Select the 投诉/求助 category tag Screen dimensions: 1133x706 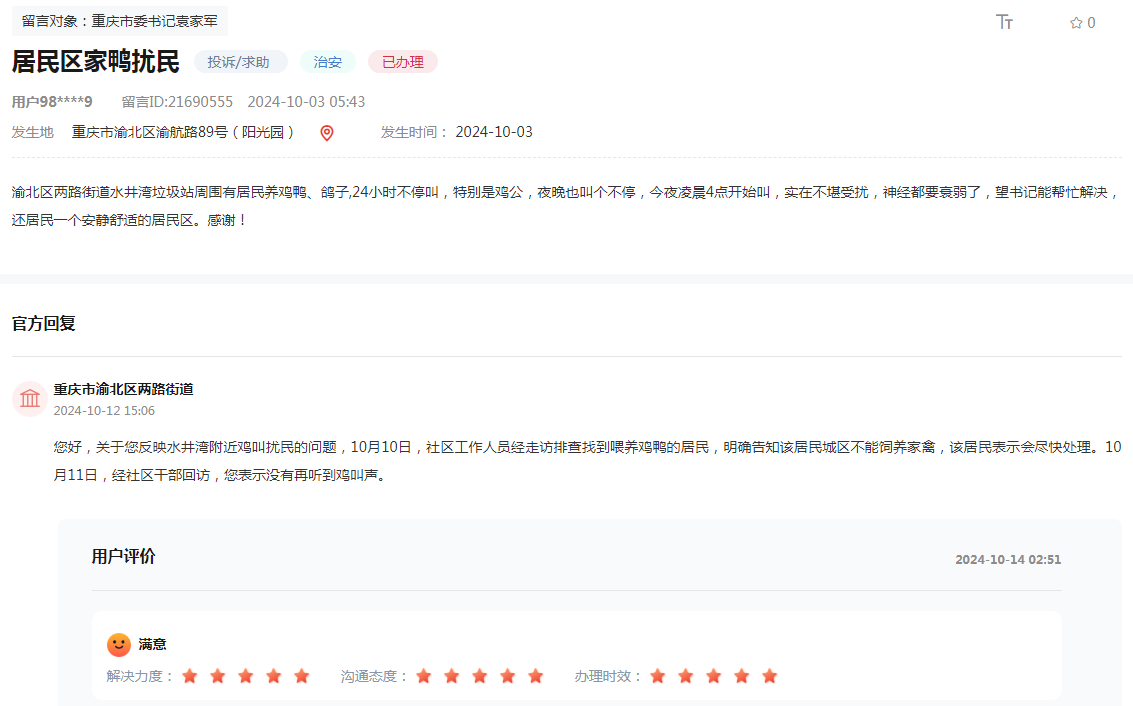240,61
